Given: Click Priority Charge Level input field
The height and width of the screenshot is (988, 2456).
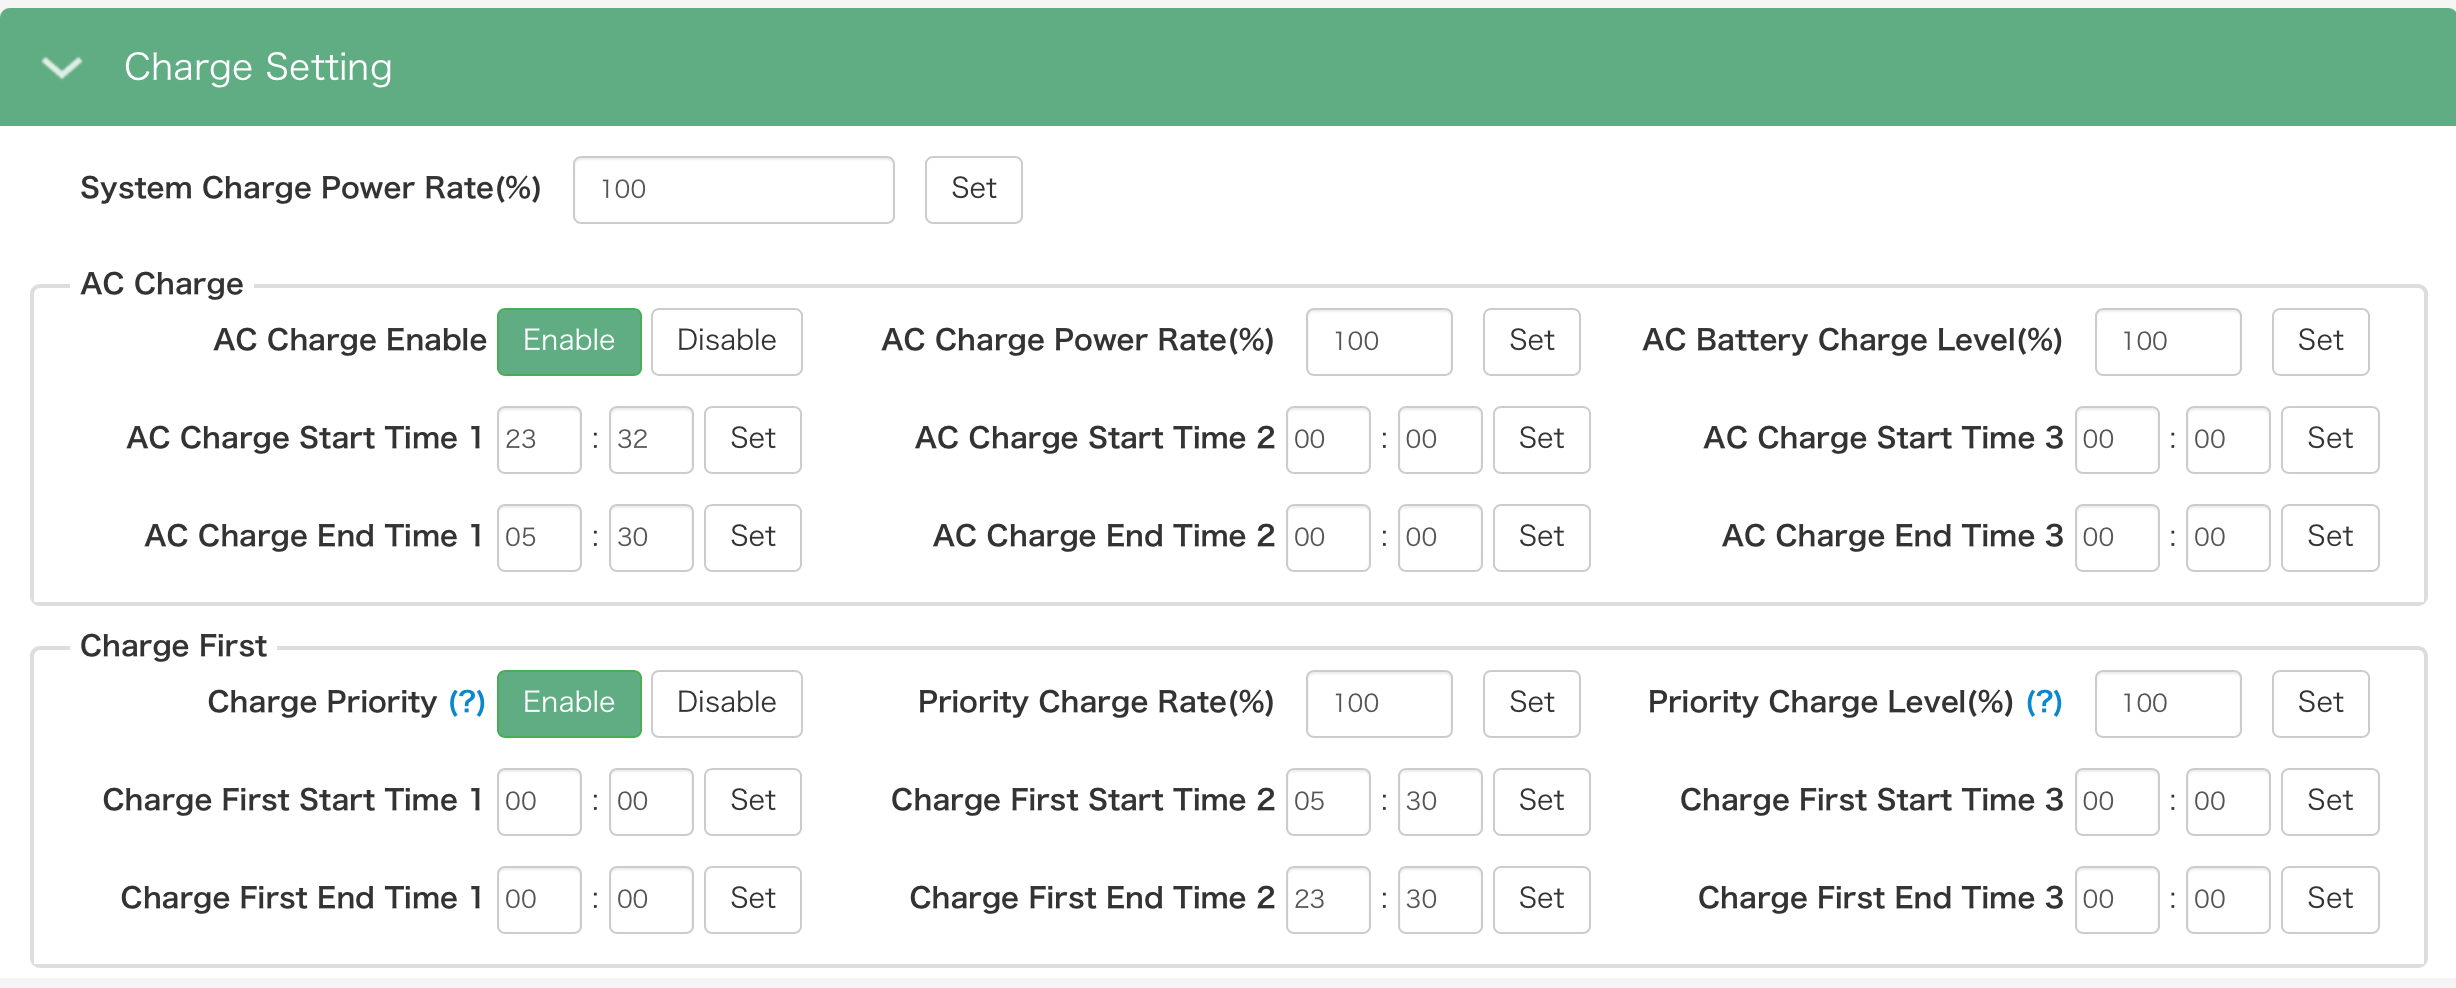Looking at the screenshot, I should click(x=2168, y=703).
